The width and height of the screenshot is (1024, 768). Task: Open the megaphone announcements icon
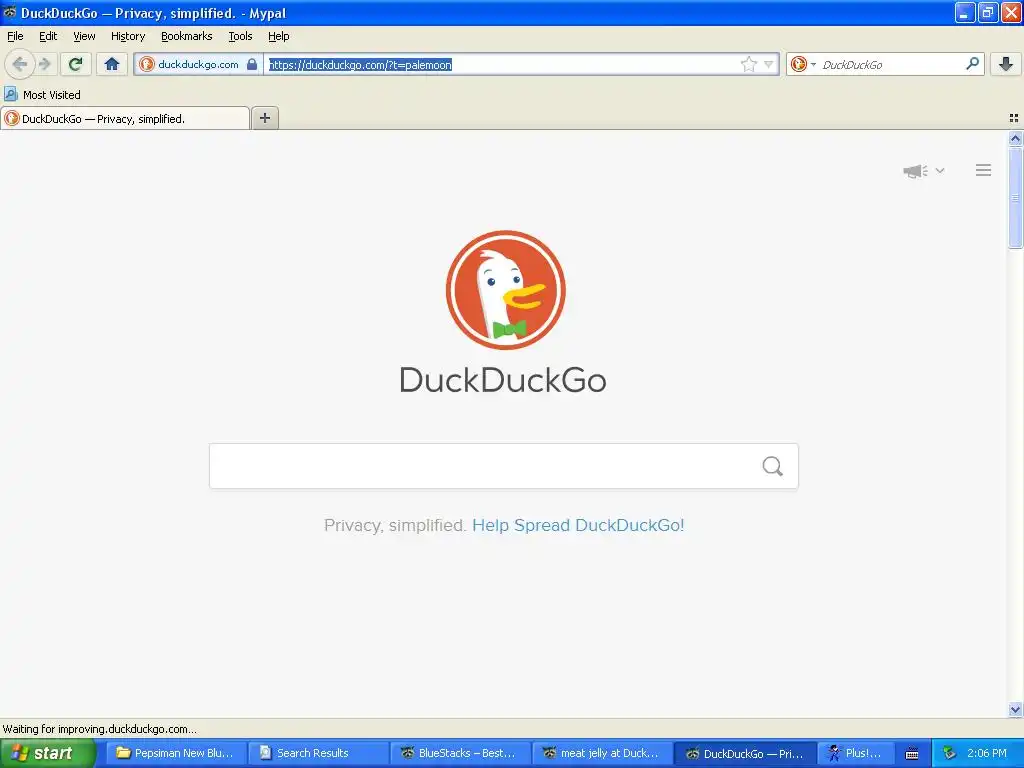pyautogui.click(x=916, y=171)
